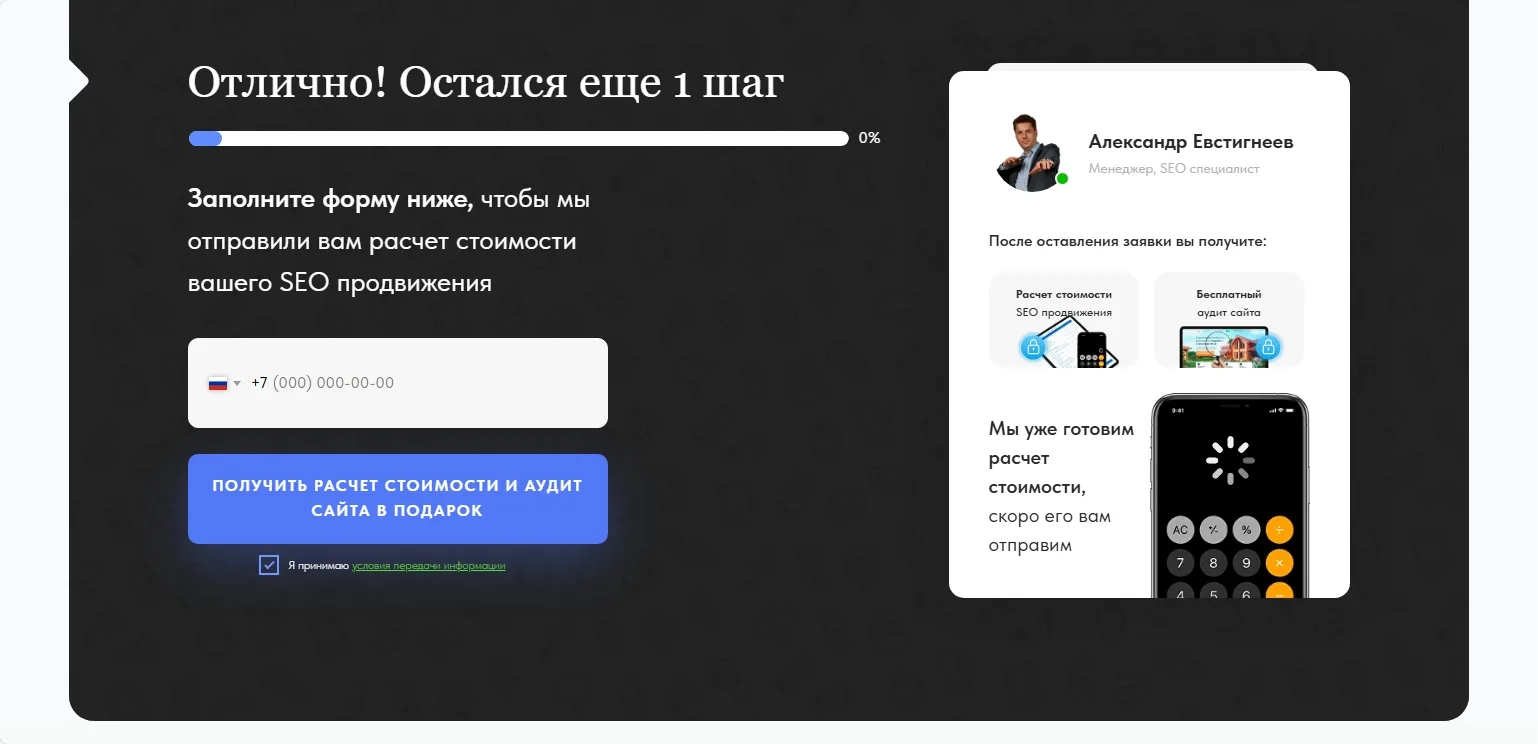The width and height of the screenshot is (1538, 744).
Task: Tap the 9 key on the calculator
Action: point(1246,562)
